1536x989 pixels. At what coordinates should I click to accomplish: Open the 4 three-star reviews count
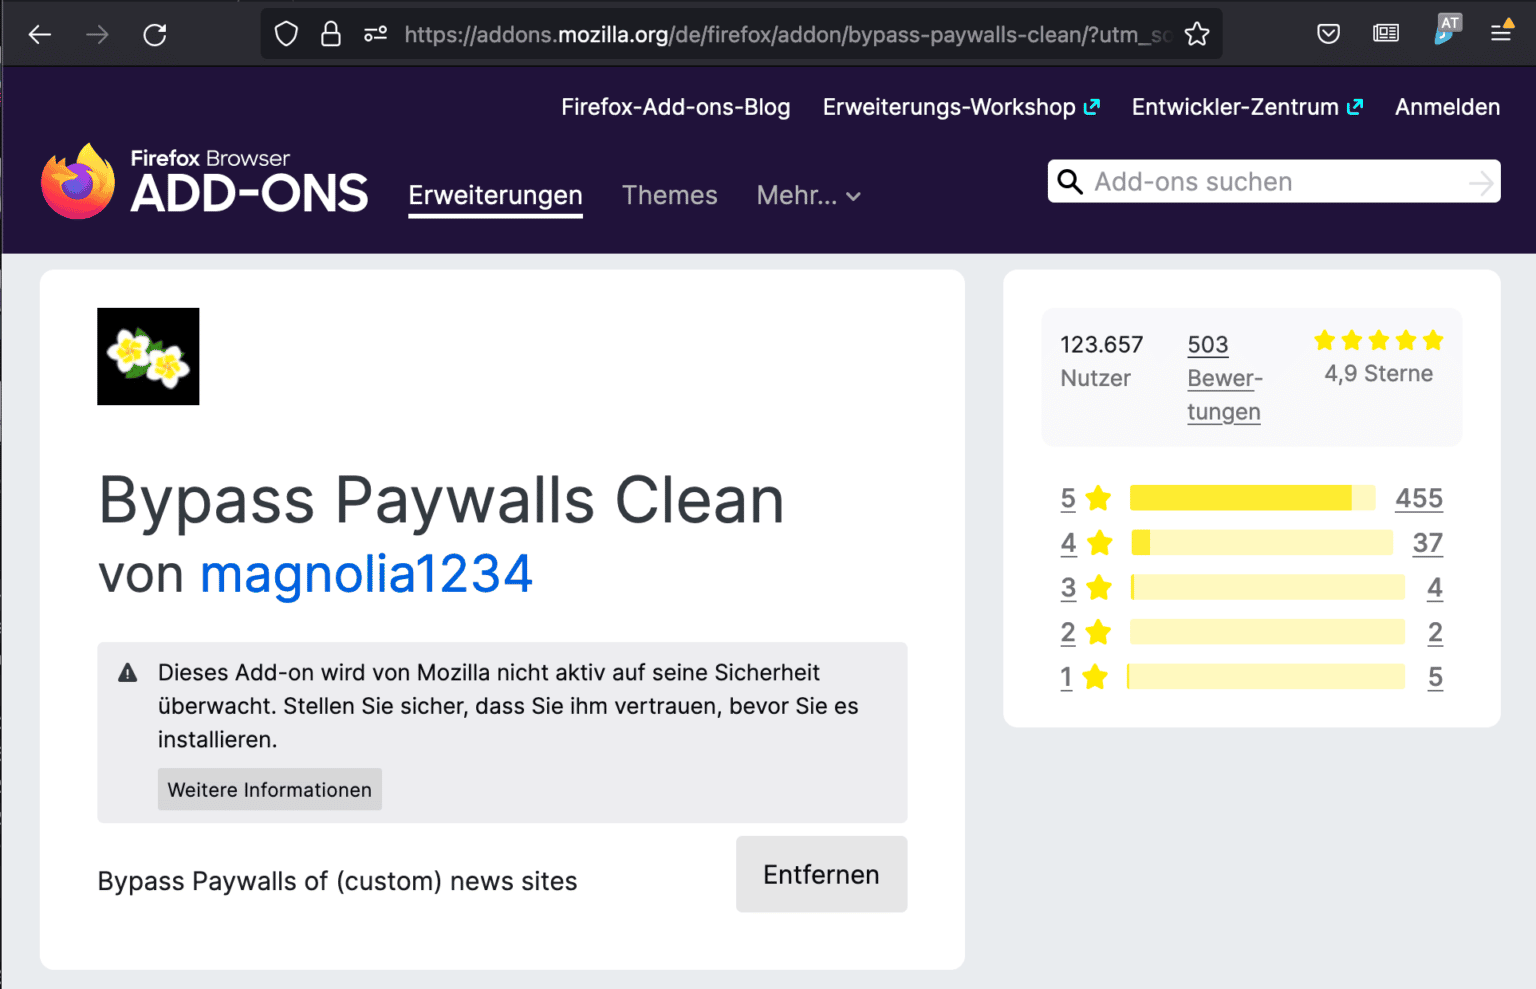pyautogui.click(x=1435, y=588)
